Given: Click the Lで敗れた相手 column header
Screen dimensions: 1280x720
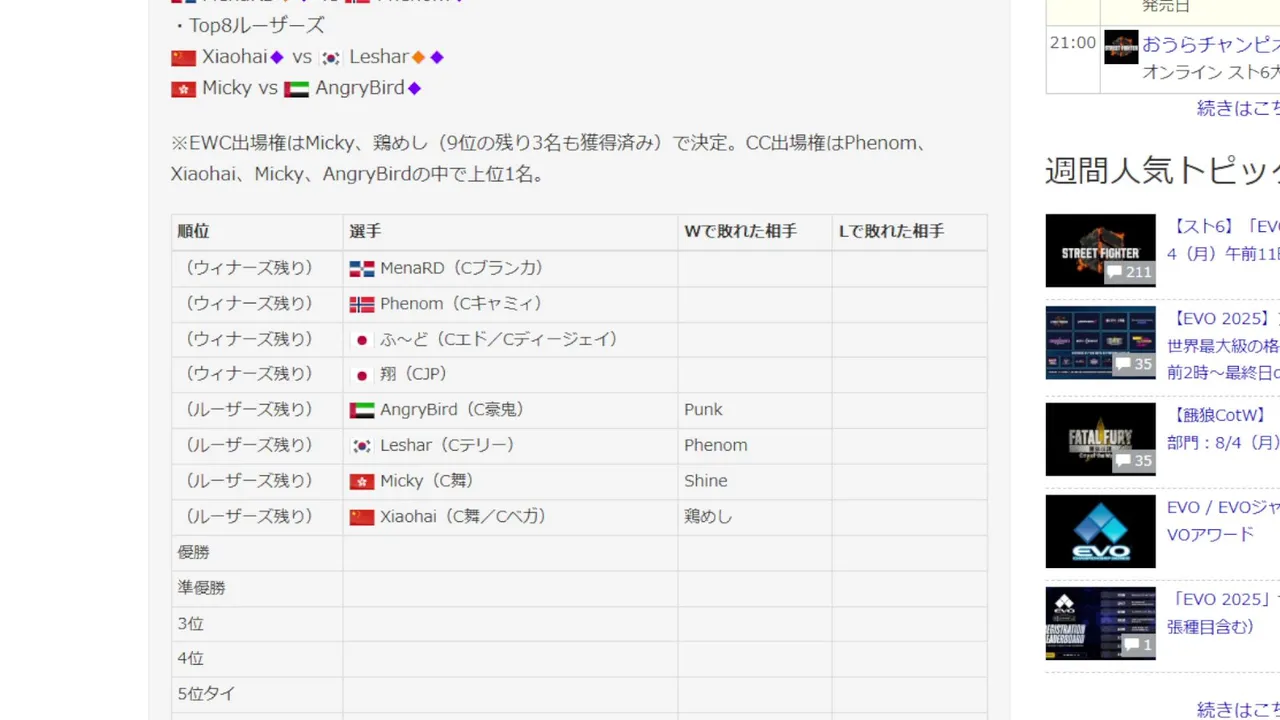Looking at the screenshot, I should point(909,232).
